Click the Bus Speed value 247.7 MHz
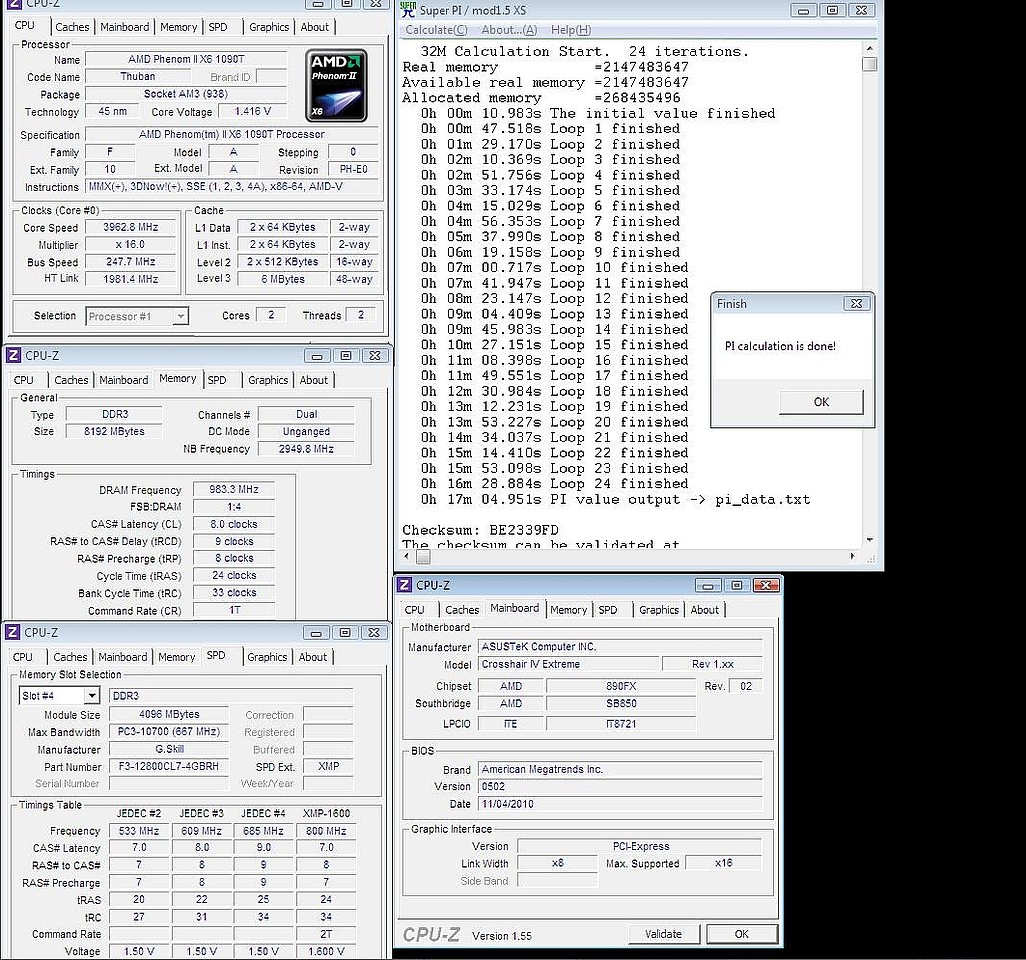The image size is (1026, 960). click(x=131, y=262)
